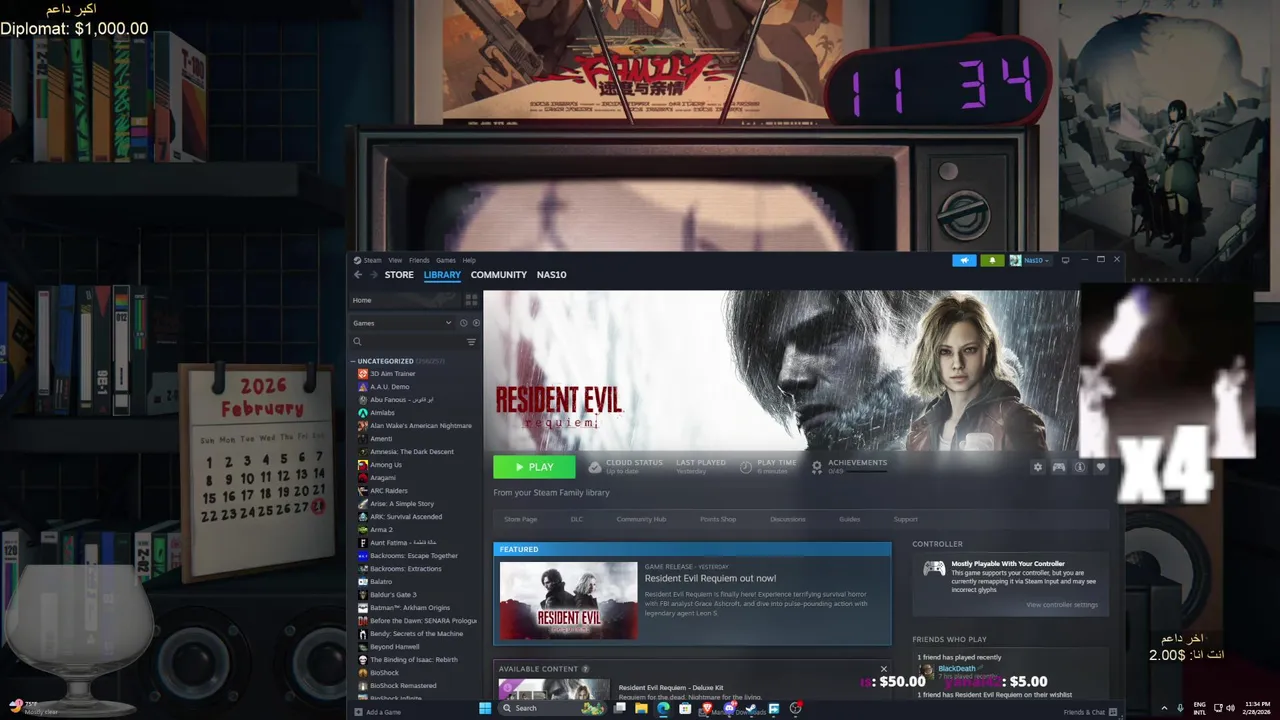The height and width of the screenshot is (720, 1280).
Task: Switch library to grid collections view
Action: tap(471, 300)
